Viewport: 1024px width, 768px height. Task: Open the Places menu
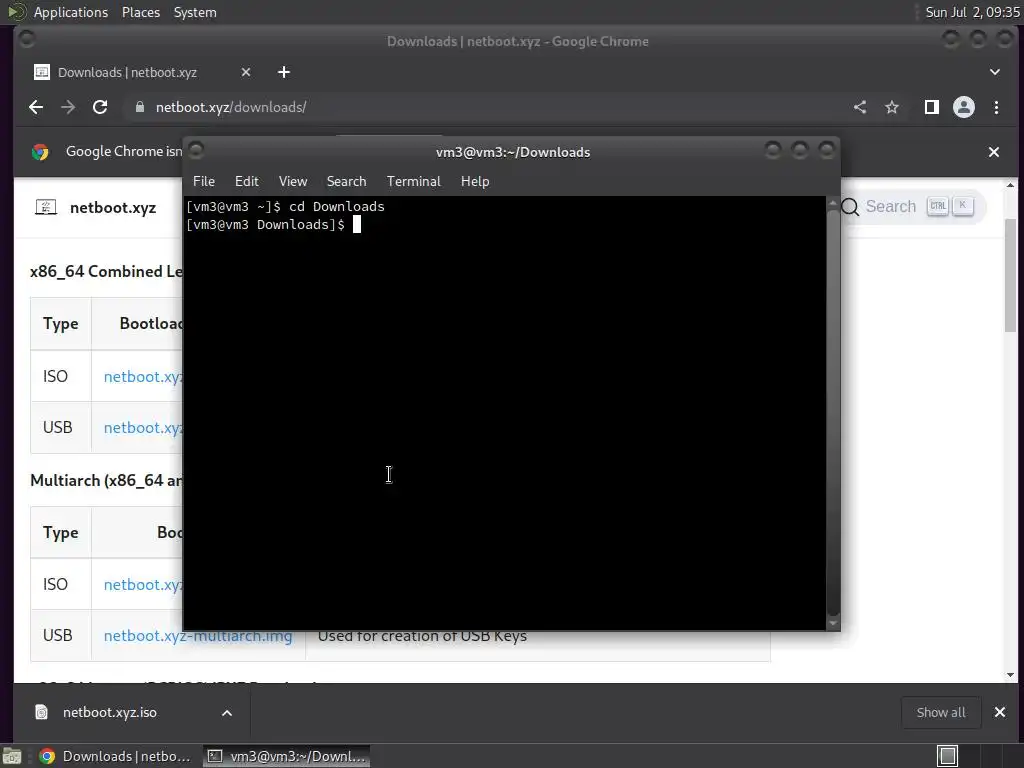tap(141, 12)
